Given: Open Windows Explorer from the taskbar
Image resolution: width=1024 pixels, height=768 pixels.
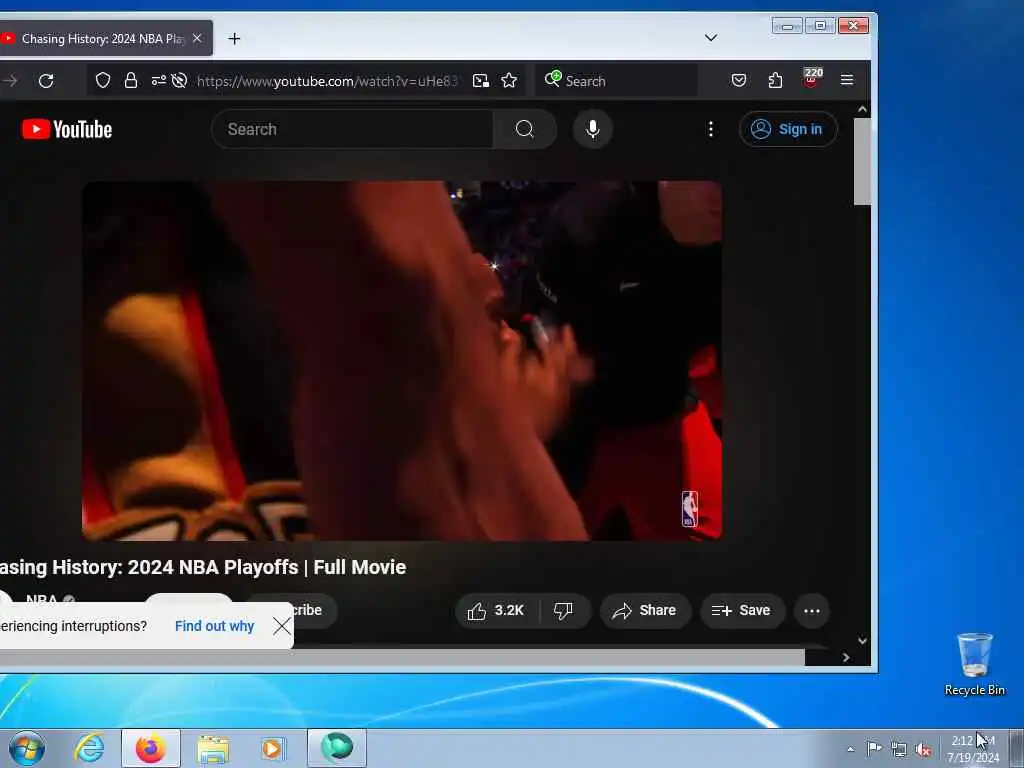Looking at the screenshot, I should click(x=213, y=749).
